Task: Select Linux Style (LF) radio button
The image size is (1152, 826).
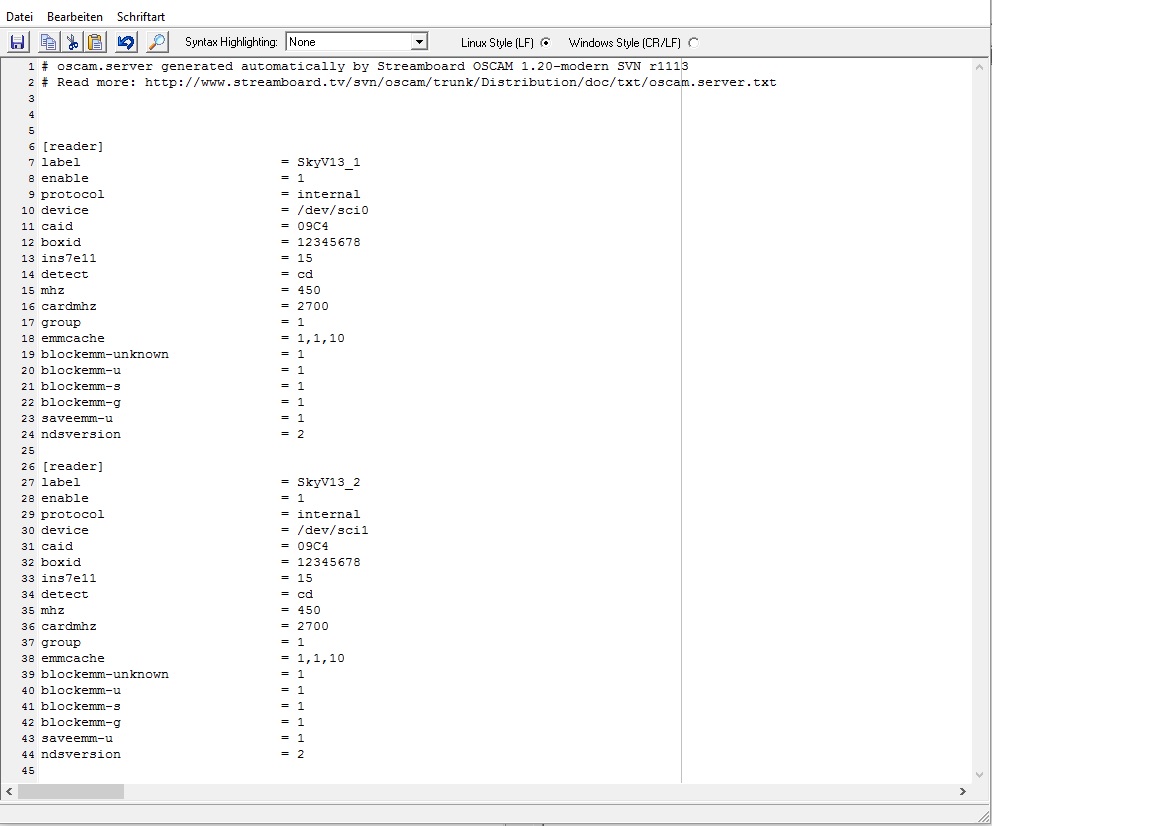Action: pyautogui.click(x=545, y=43)
